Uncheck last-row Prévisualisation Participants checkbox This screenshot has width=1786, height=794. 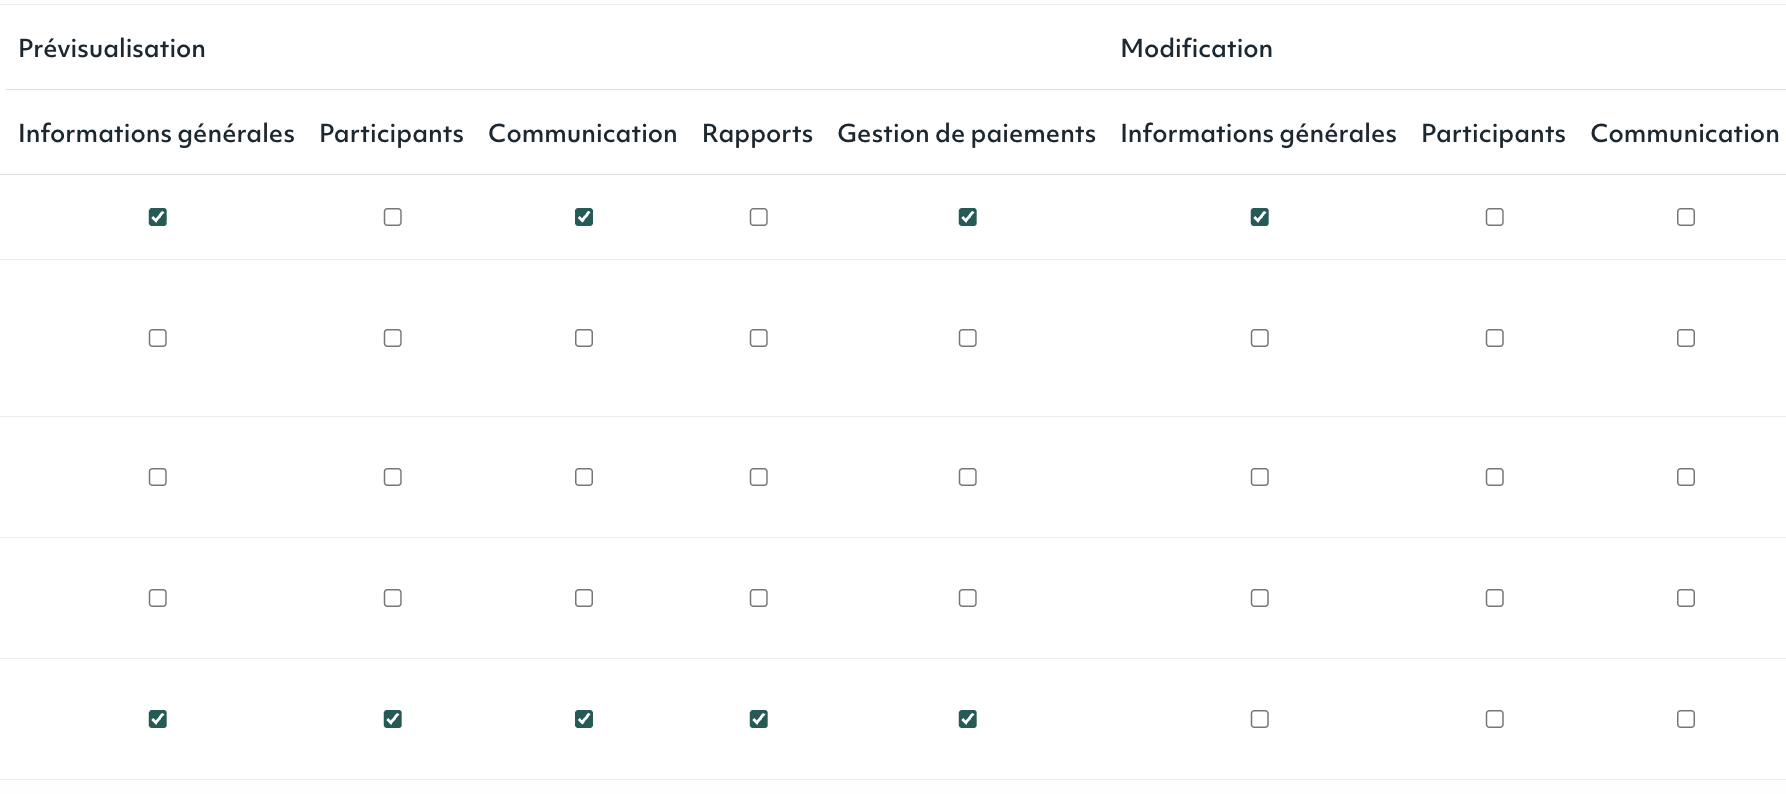point(393,719)
